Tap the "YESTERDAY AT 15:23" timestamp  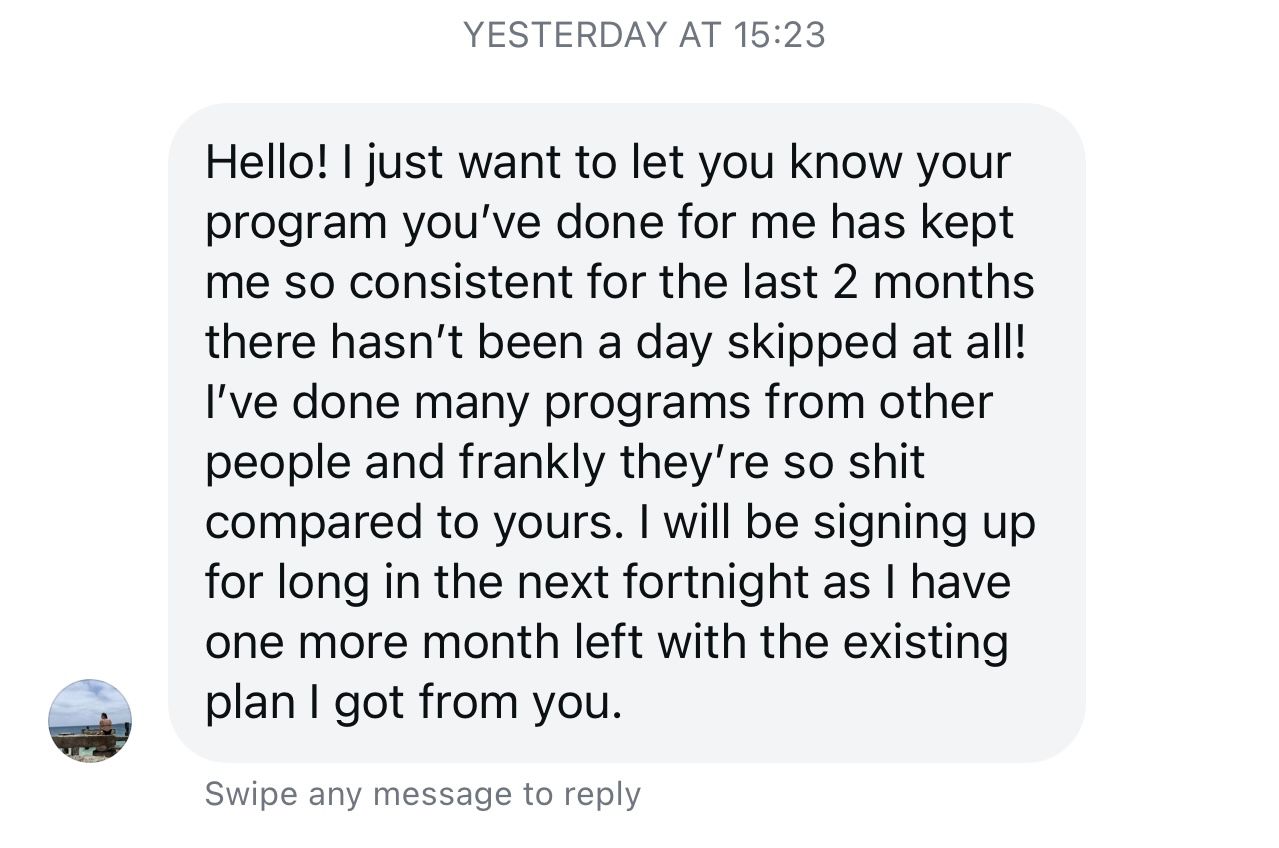pos(644,36)
